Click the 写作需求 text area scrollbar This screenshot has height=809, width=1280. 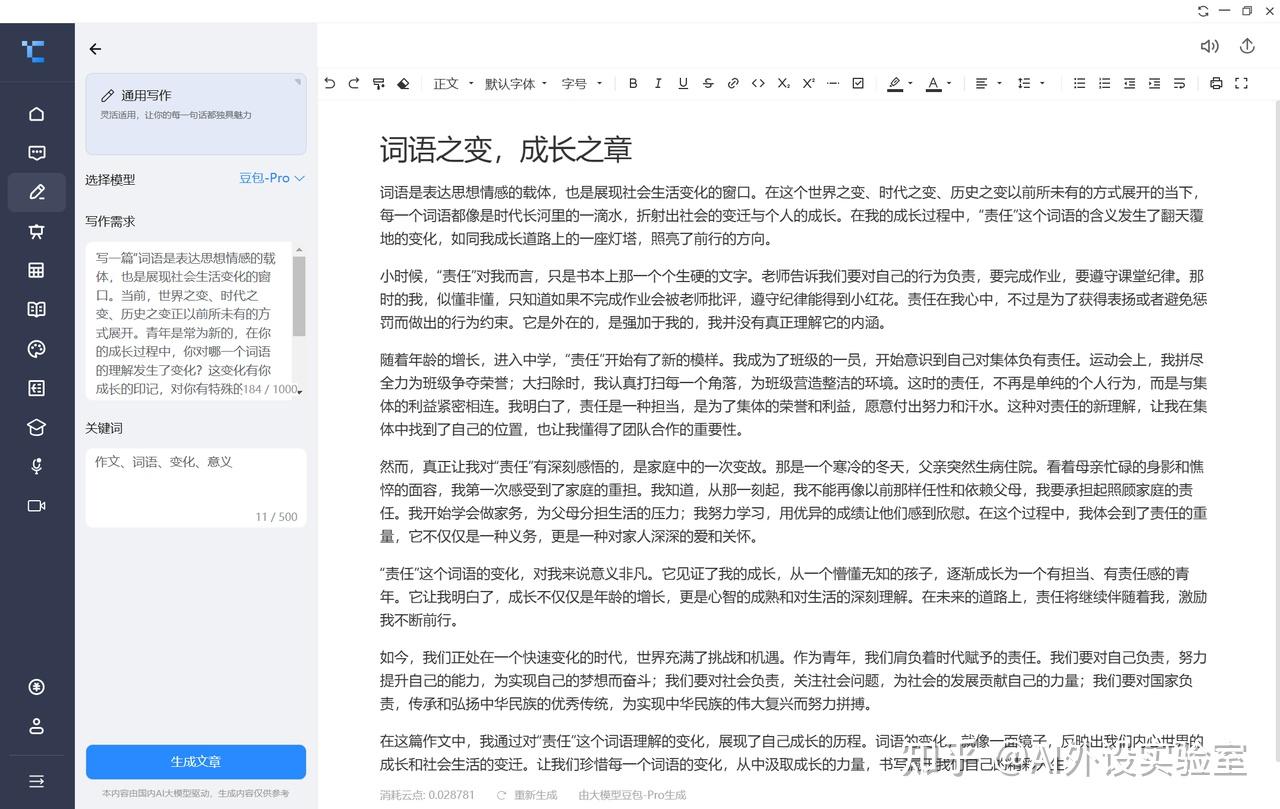(x=299, y=296)
